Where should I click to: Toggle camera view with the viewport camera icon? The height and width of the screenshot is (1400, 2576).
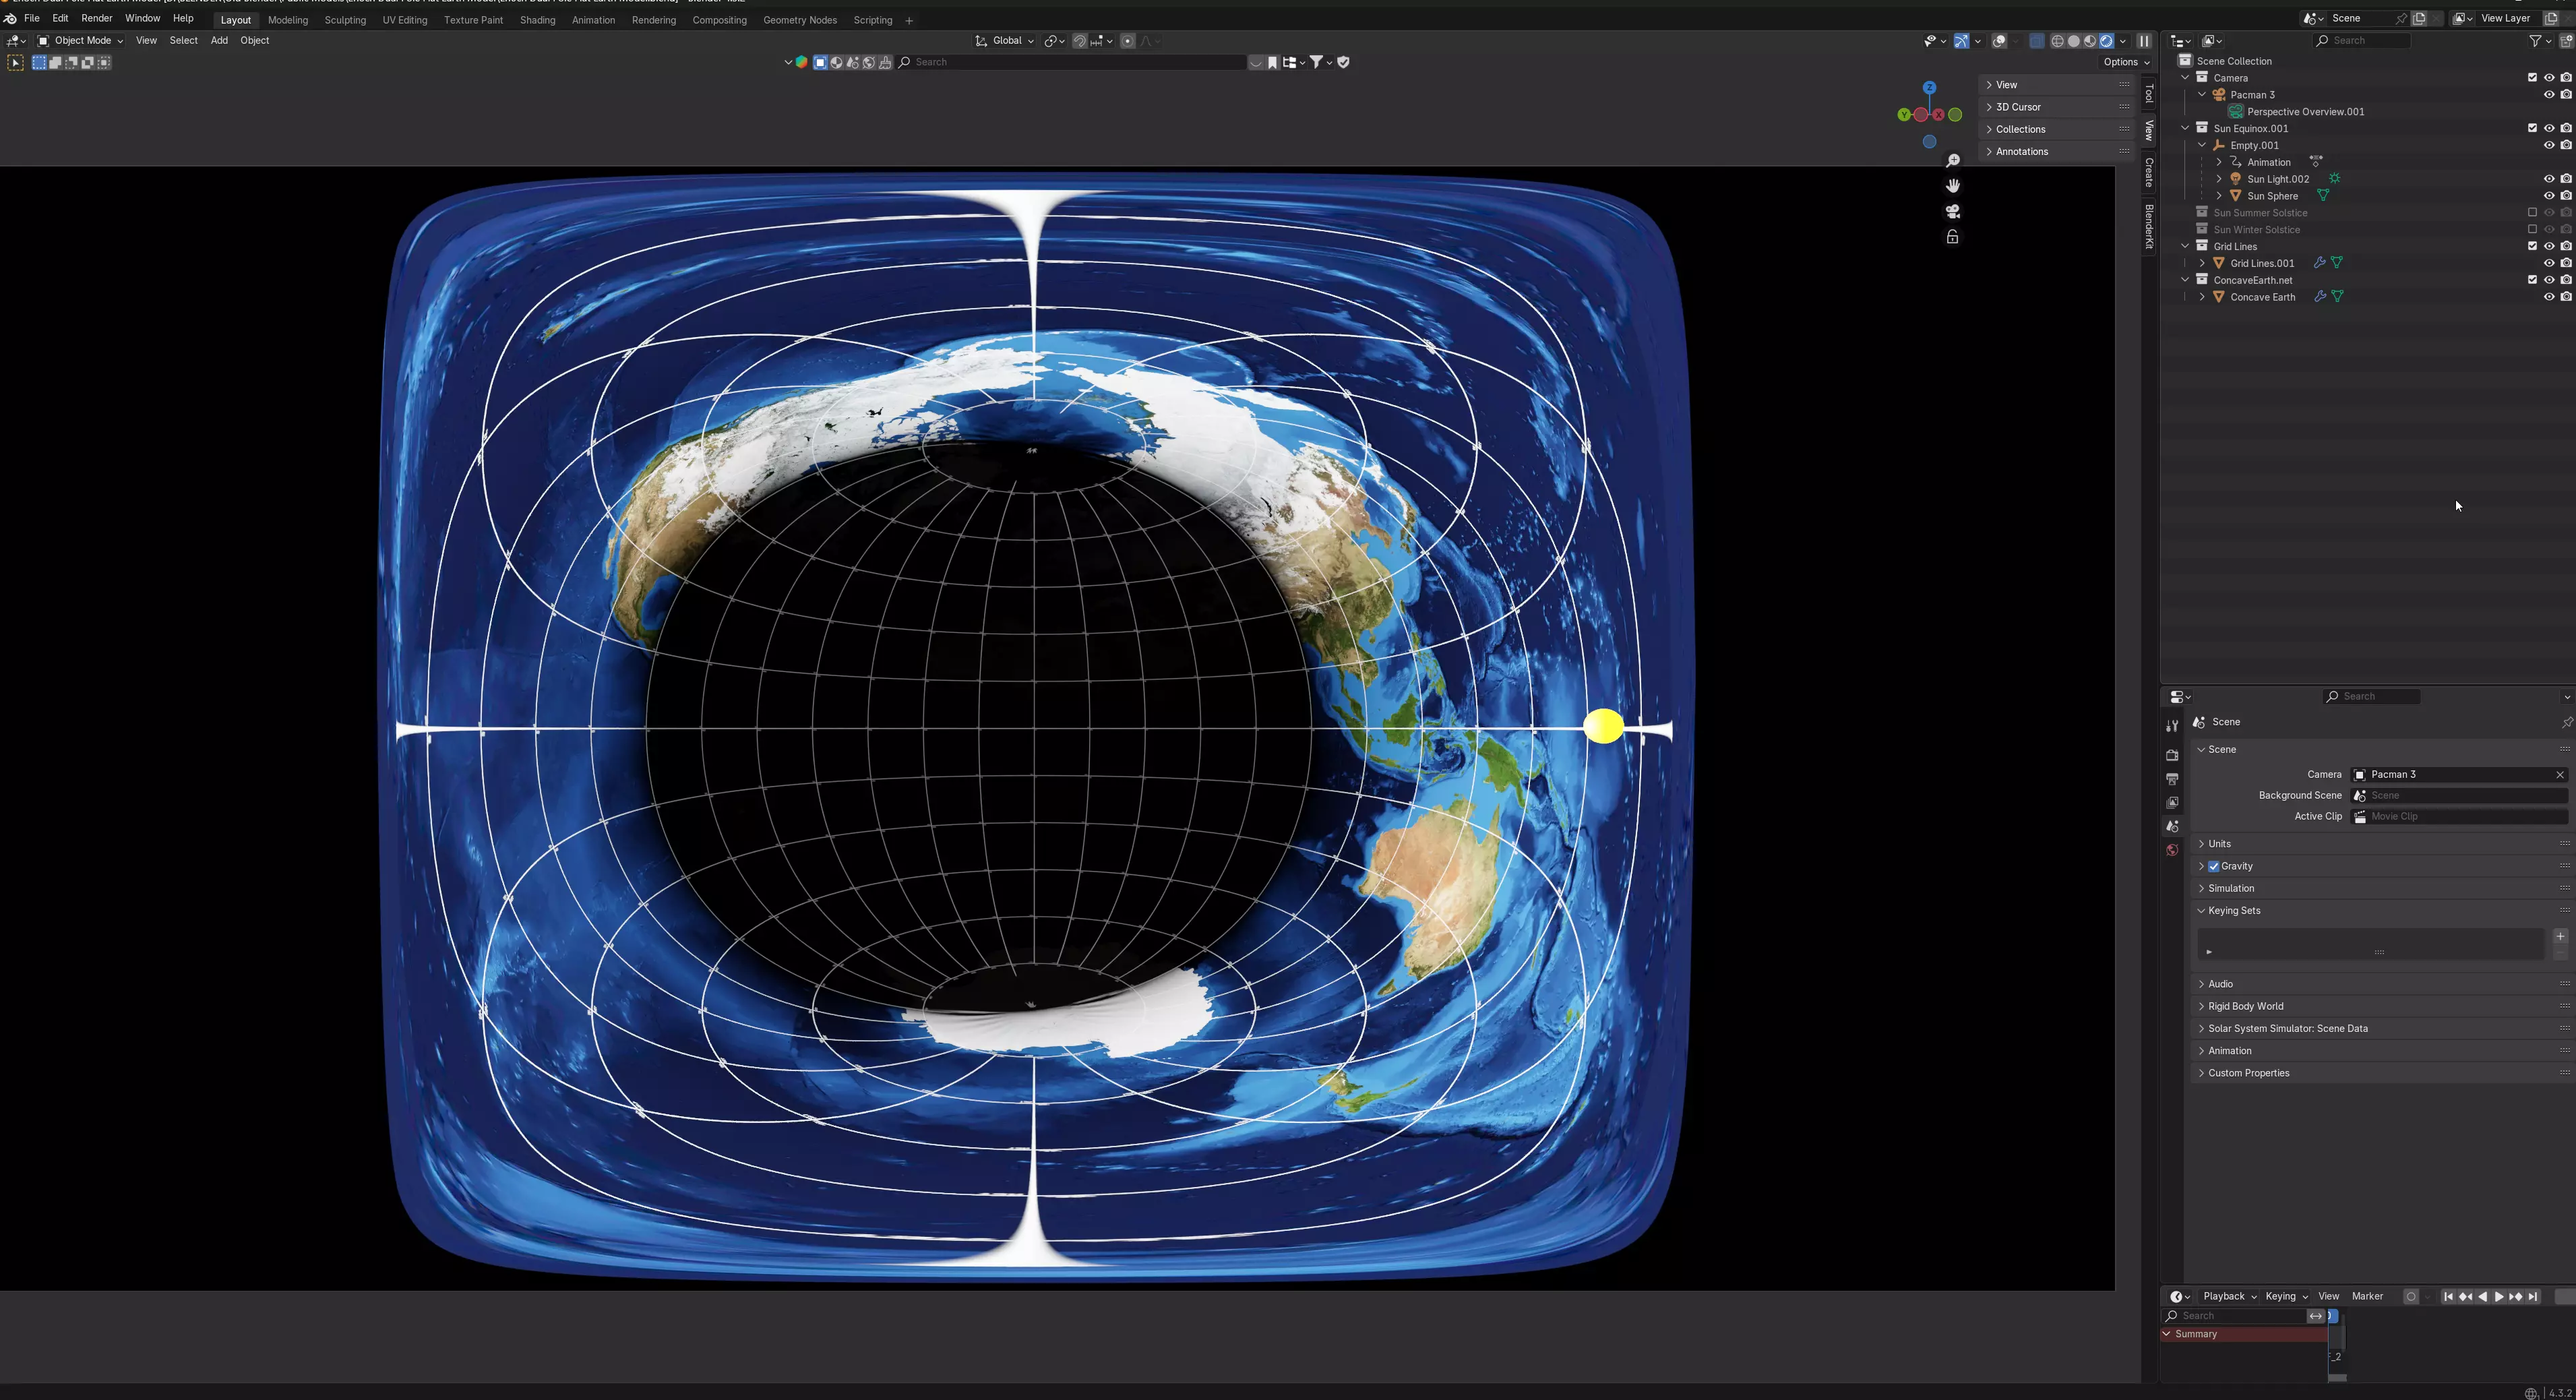point(1952,211)
